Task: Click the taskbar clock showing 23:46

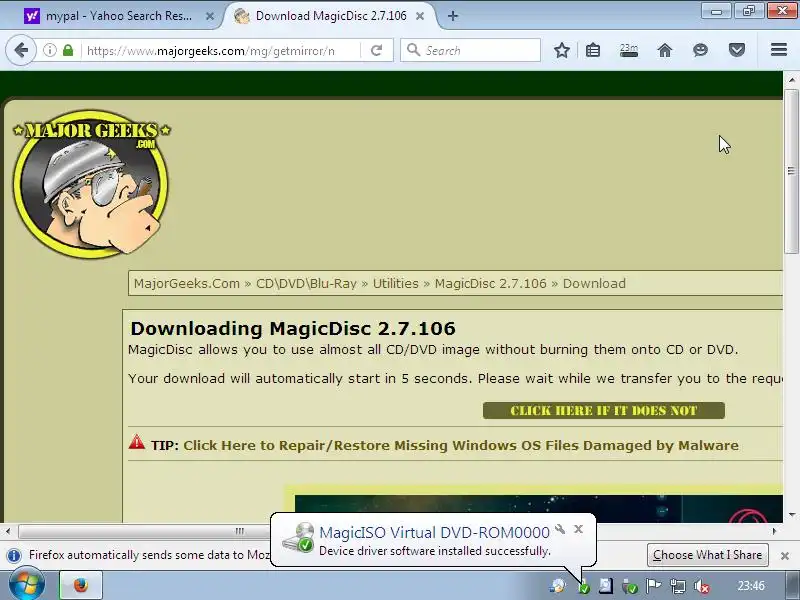Action: click(x=751, y=586)
